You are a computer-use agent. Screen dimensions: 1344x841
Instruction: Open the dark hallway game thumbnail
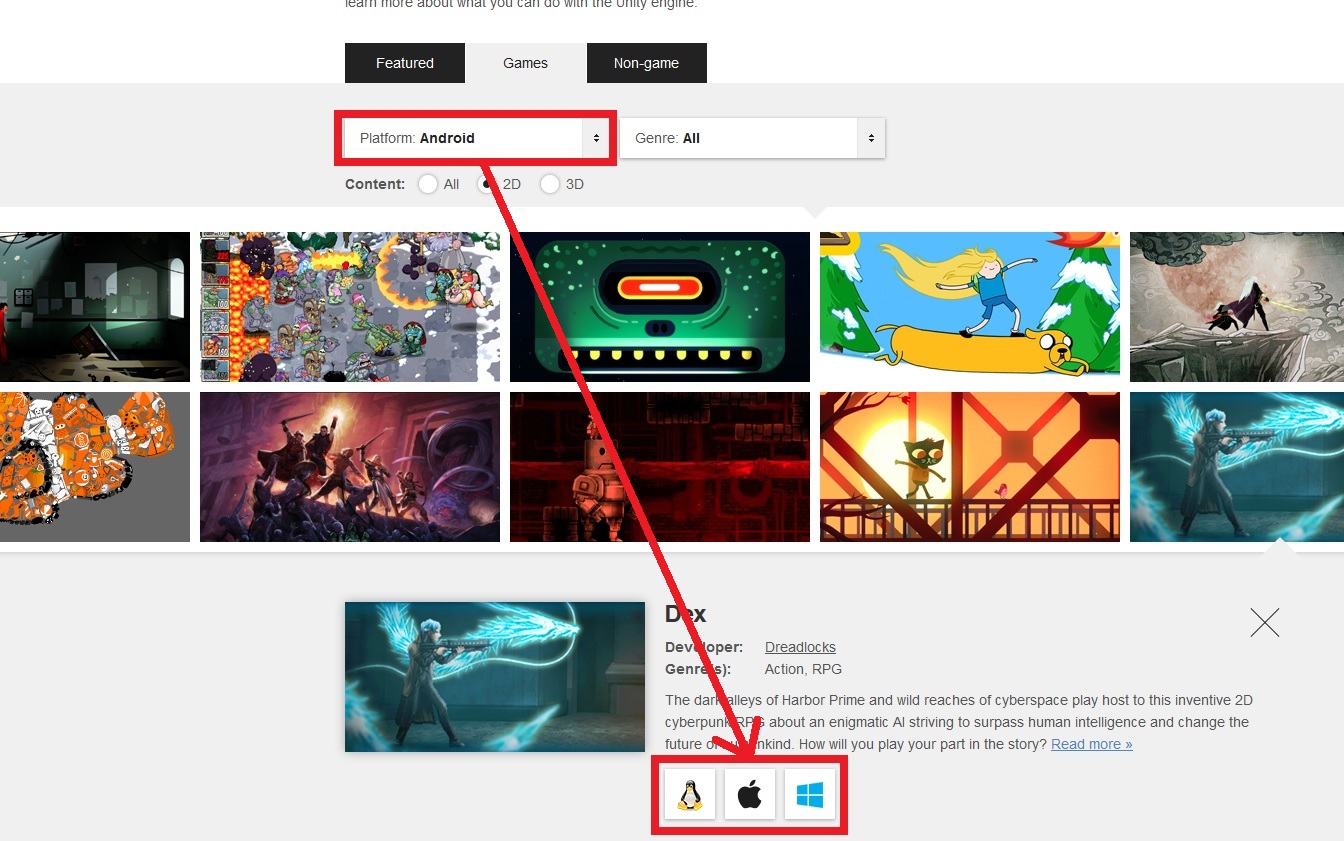[95, 307]
